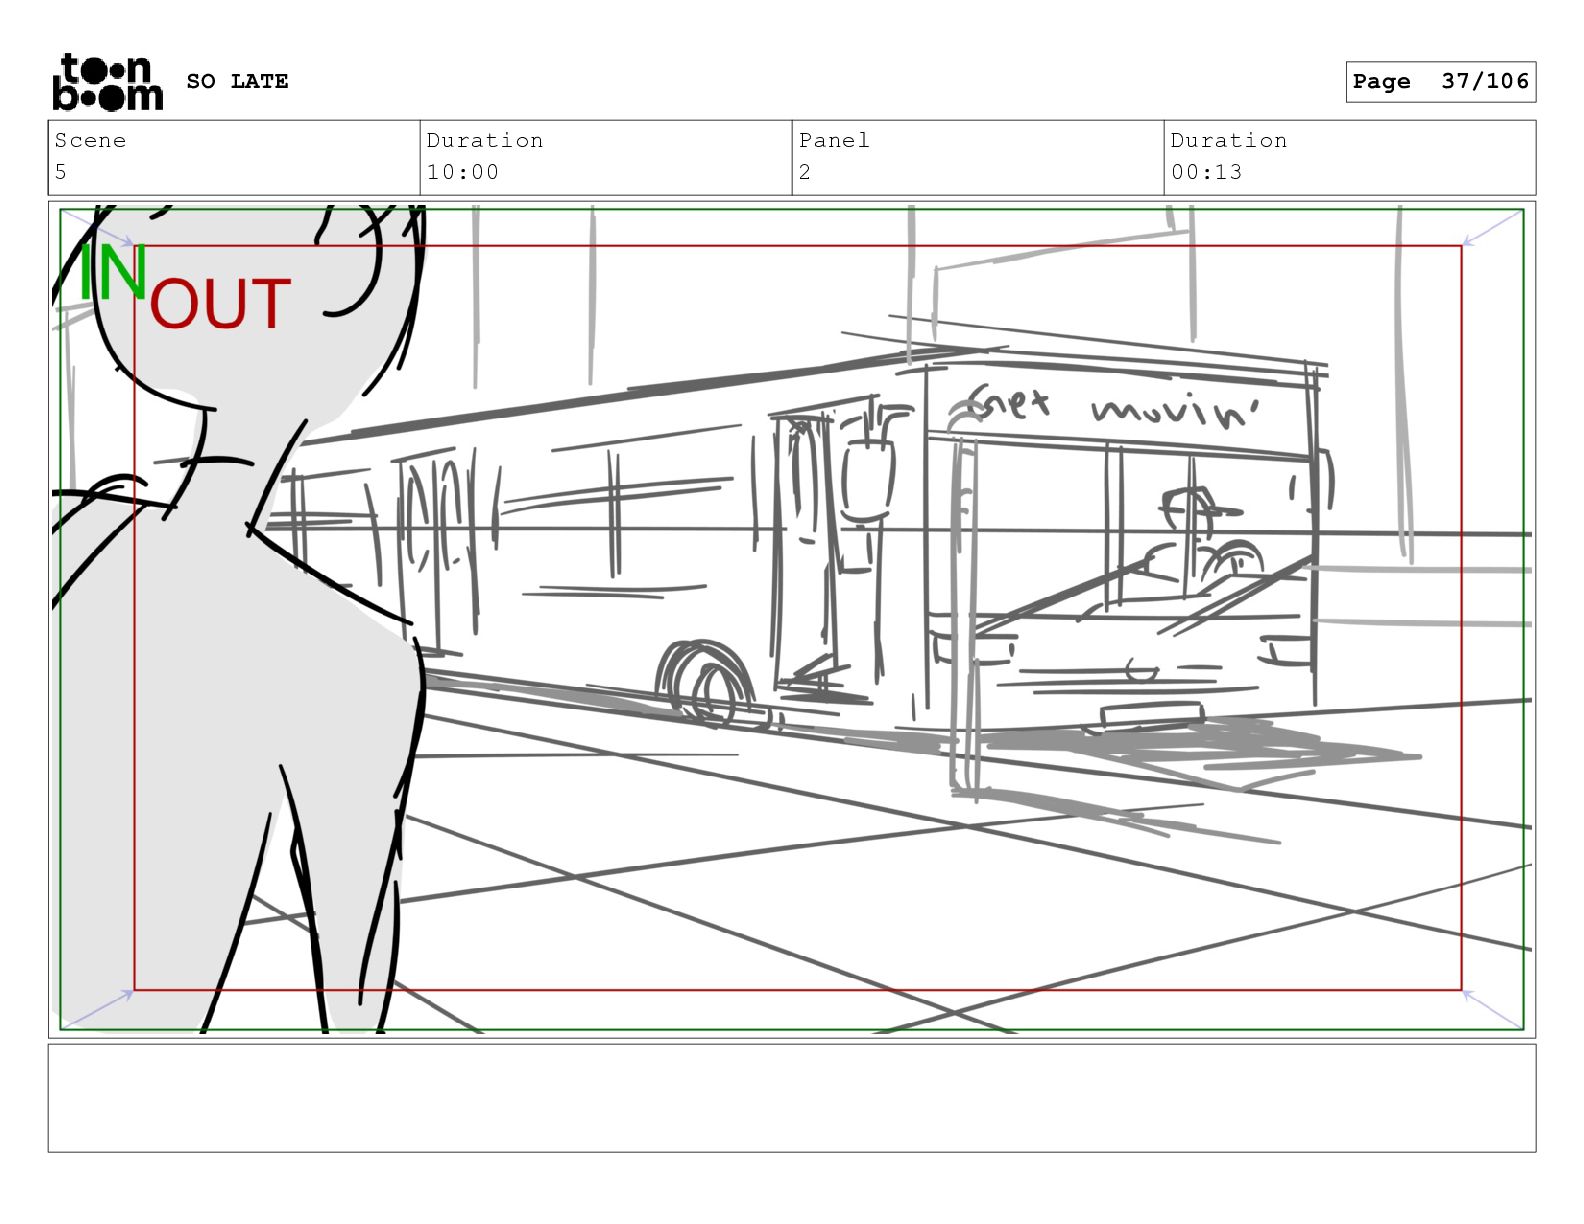
Task: Click the storyboard panel bus drawing
Action: click(800, 540)
